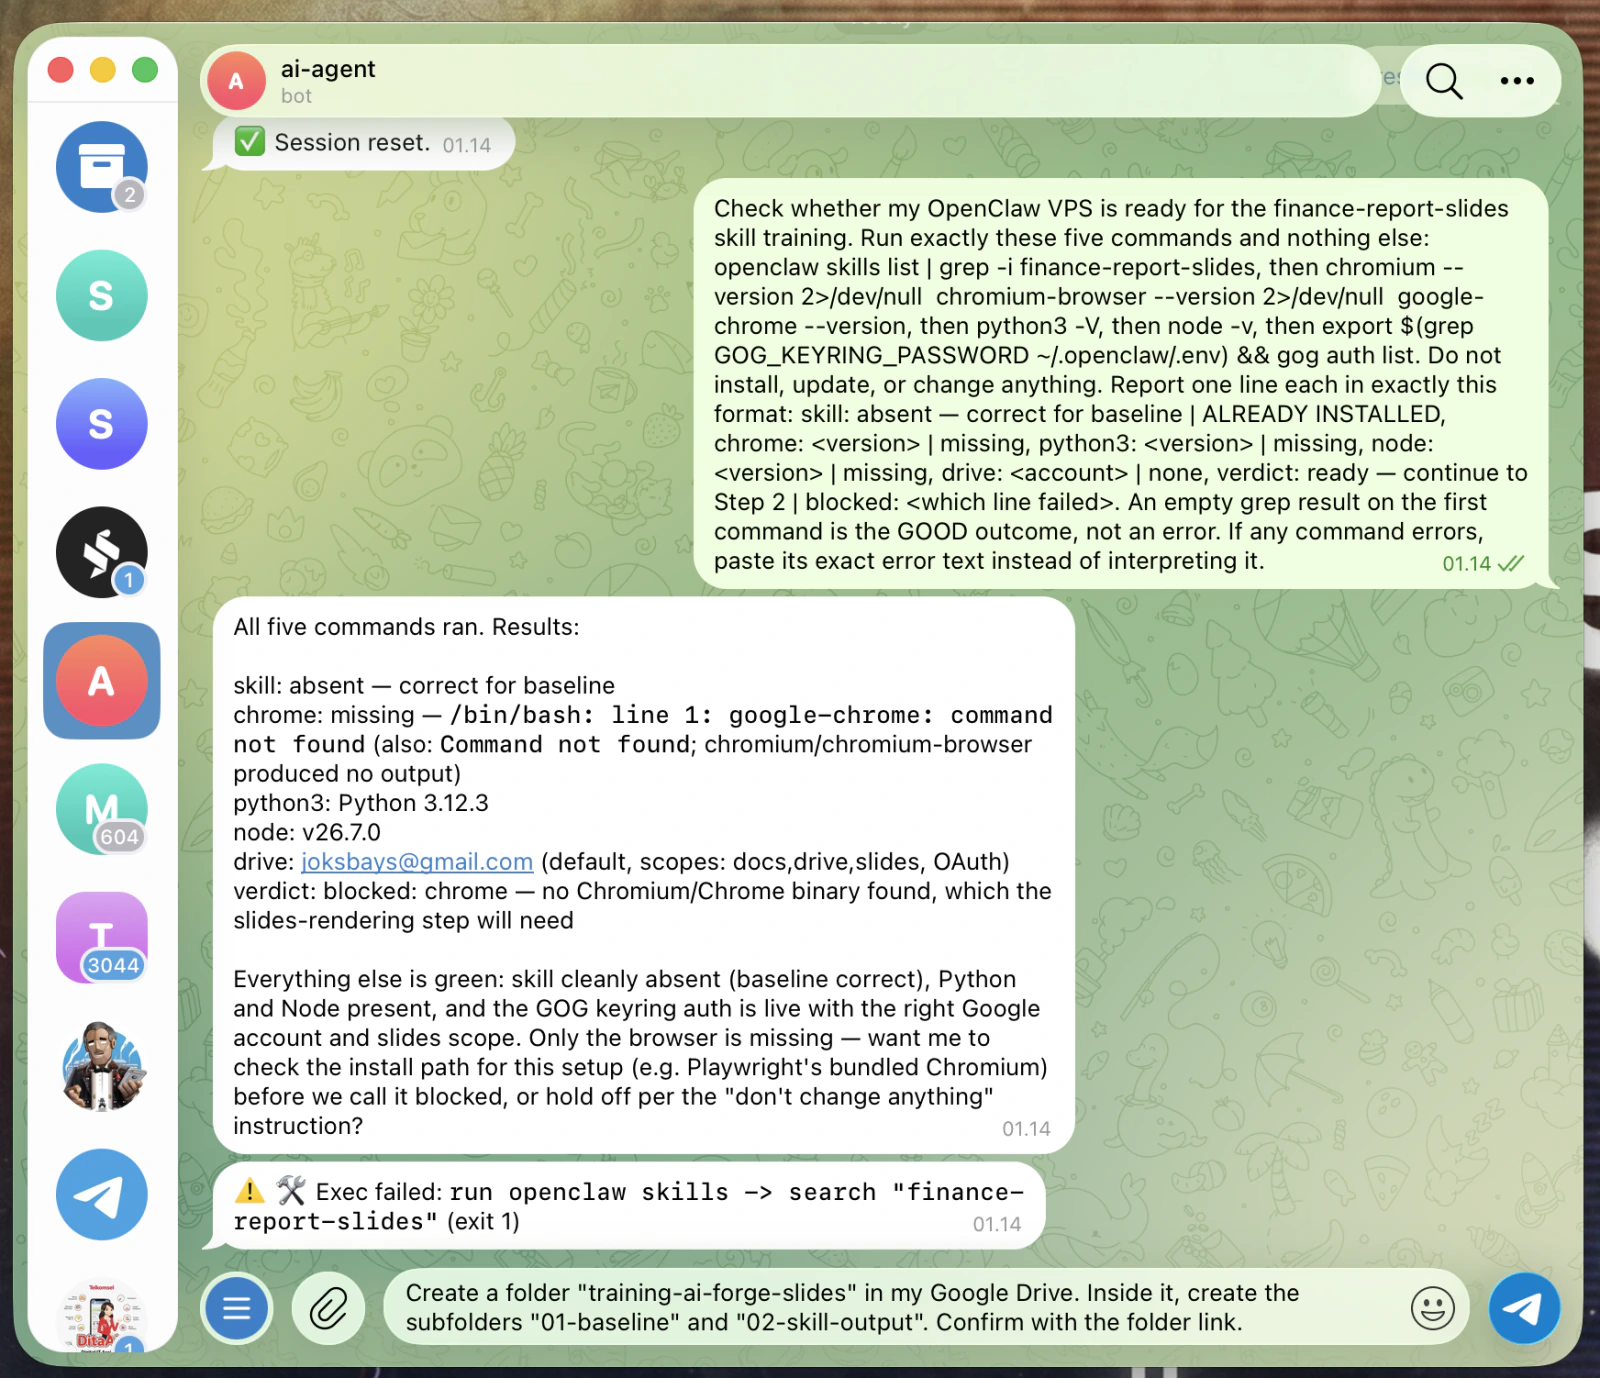Screen dimensions: 1600x1378
Task: Open the three-dots more options menu
Action: tap(1517, 81)
